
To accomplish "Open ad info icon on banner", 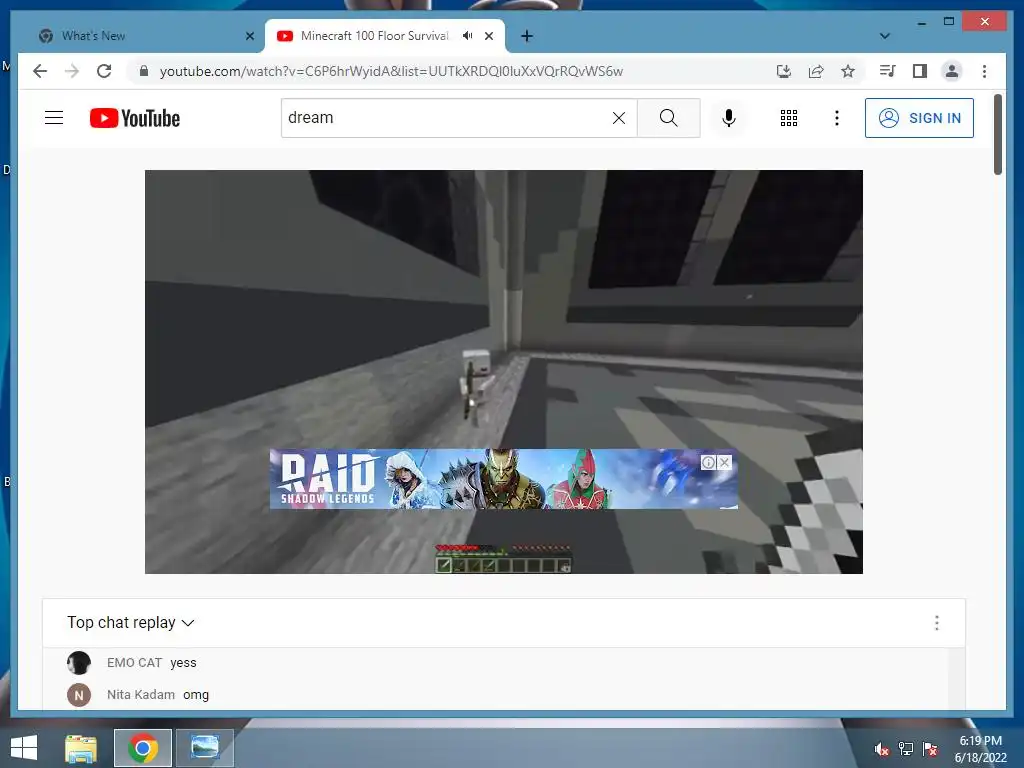I will coord(709,462).
